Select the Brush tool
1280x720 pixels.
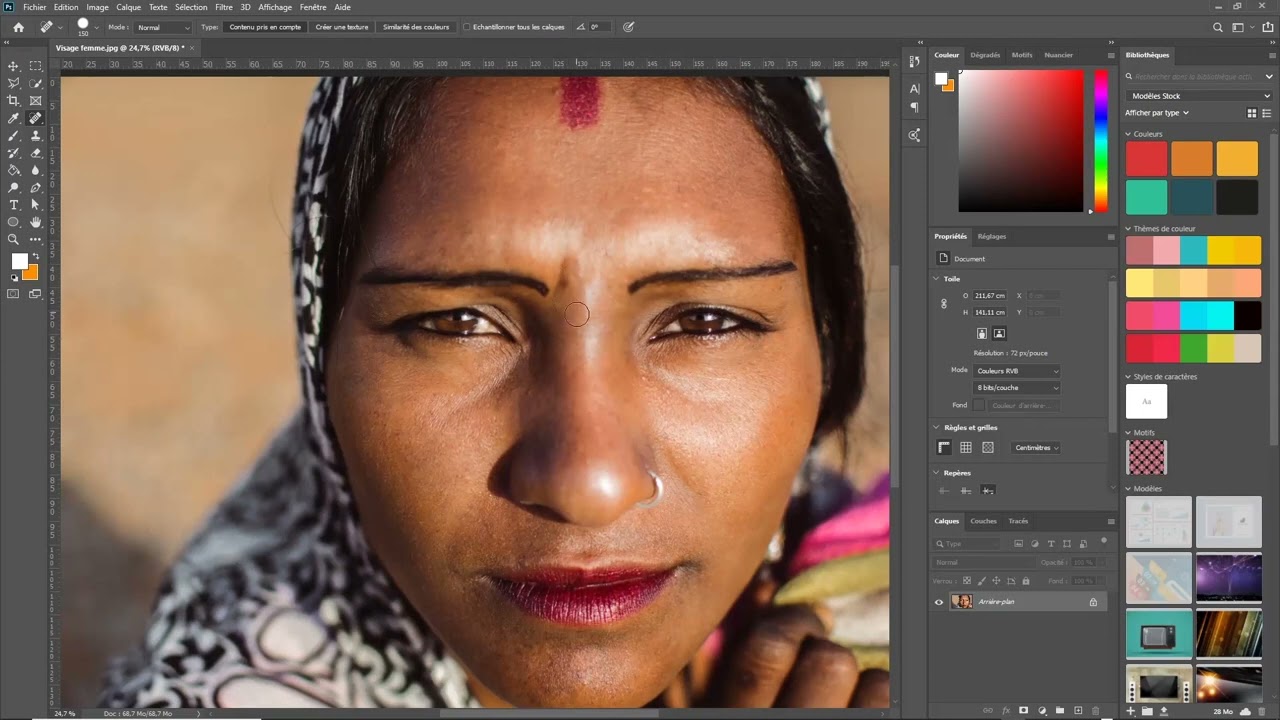(14, 135)
